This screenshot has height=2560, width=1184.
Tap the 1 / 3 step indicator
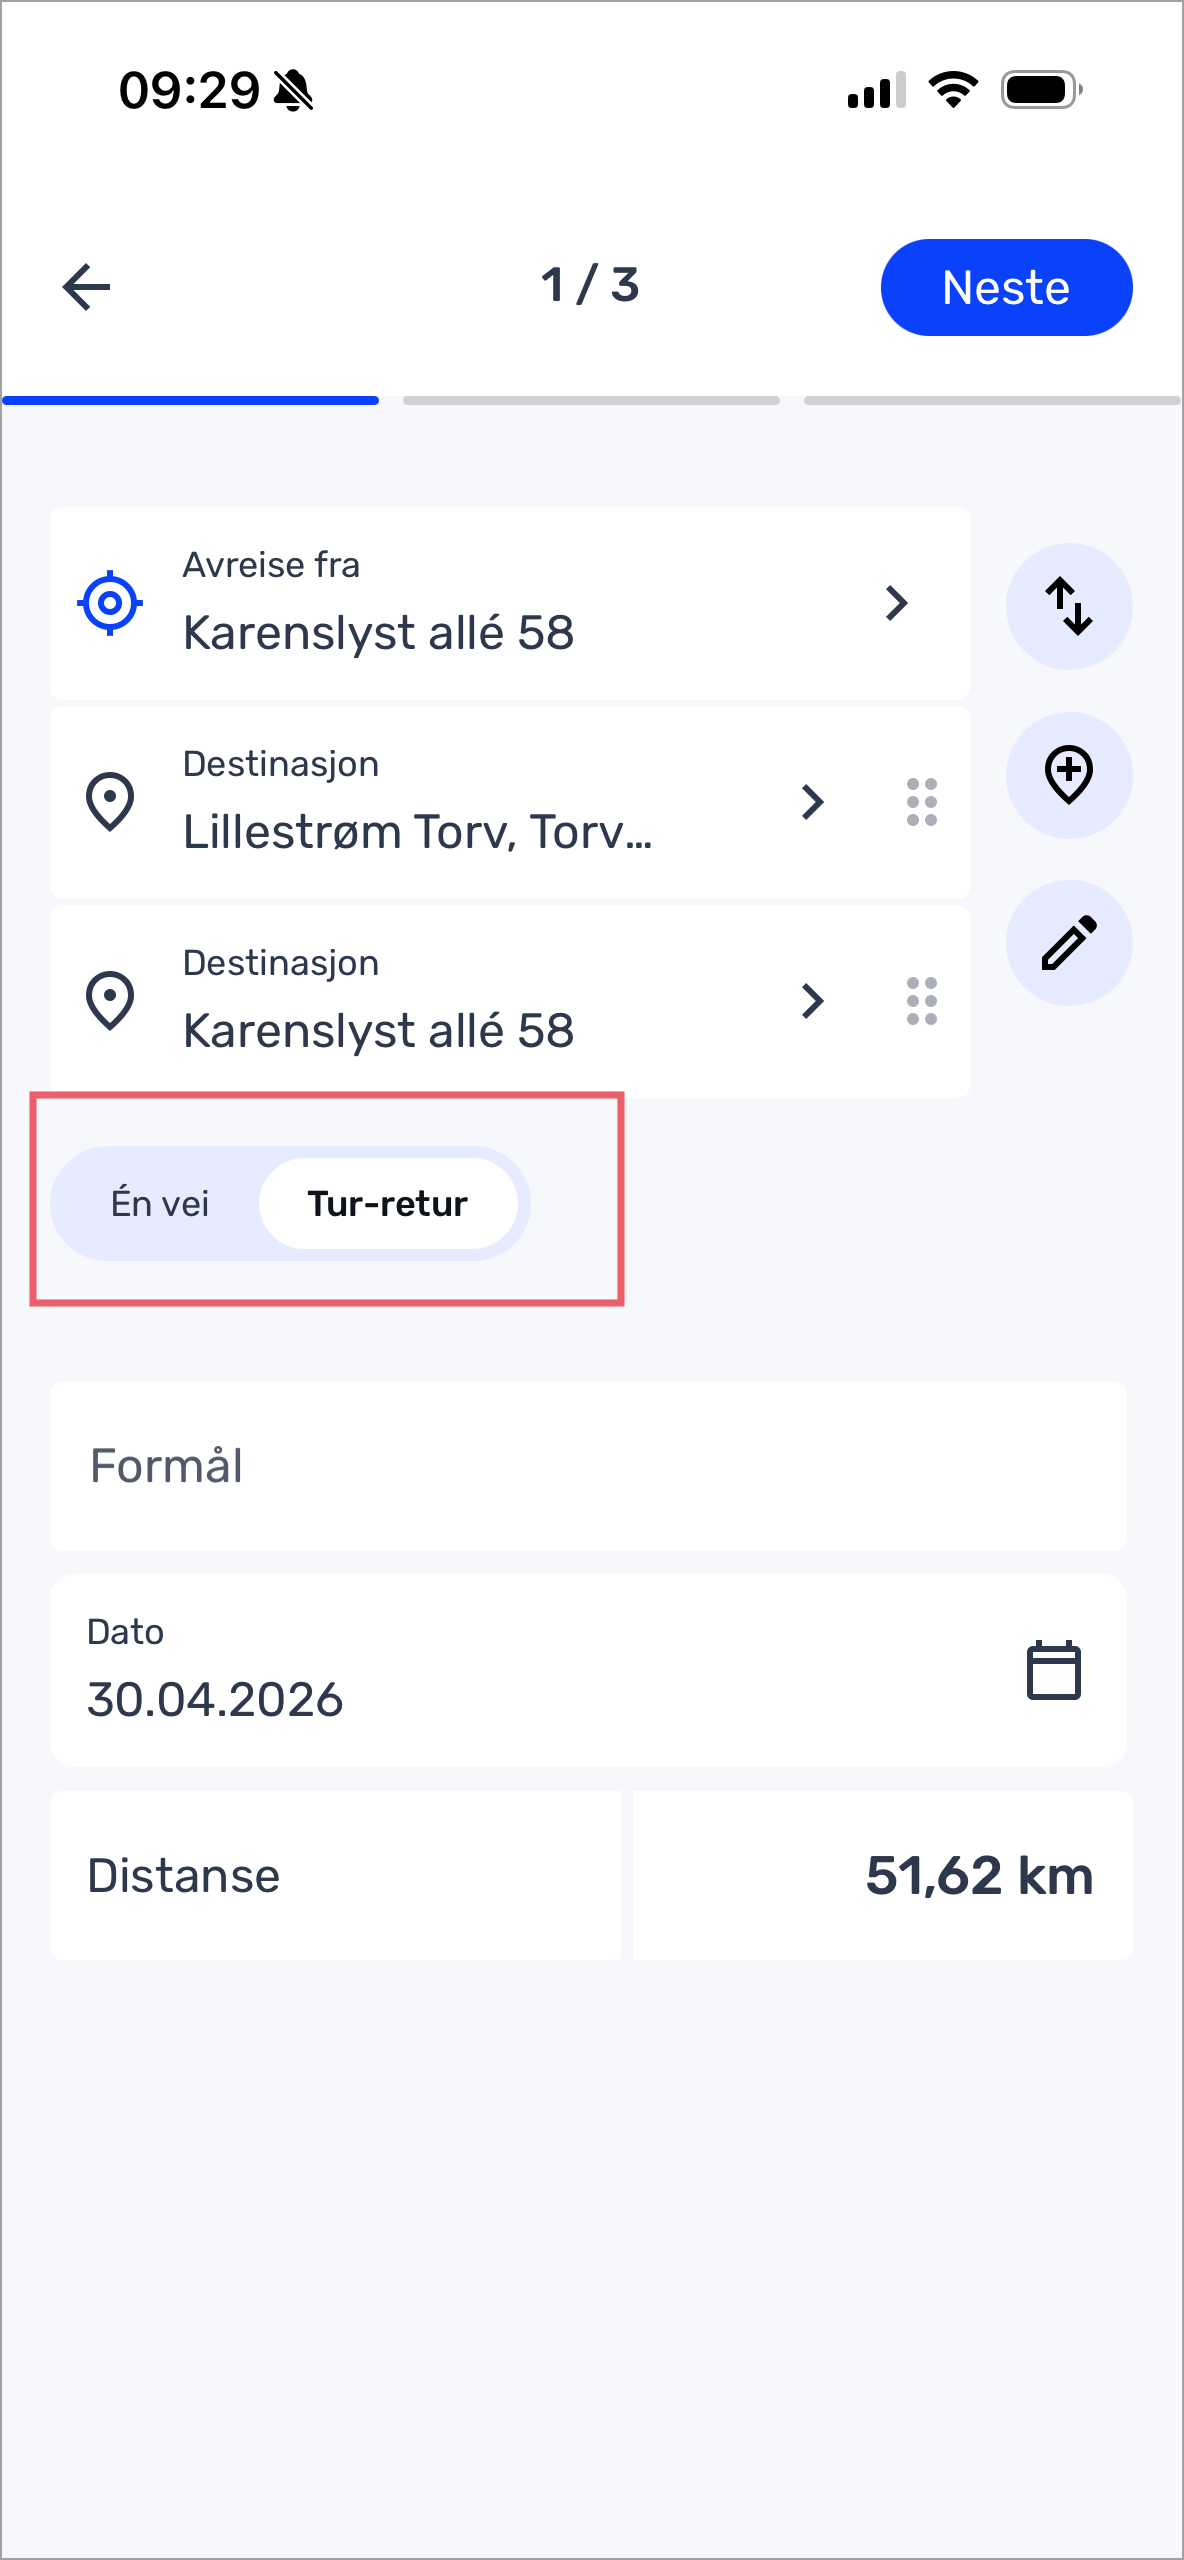point(590,286)
